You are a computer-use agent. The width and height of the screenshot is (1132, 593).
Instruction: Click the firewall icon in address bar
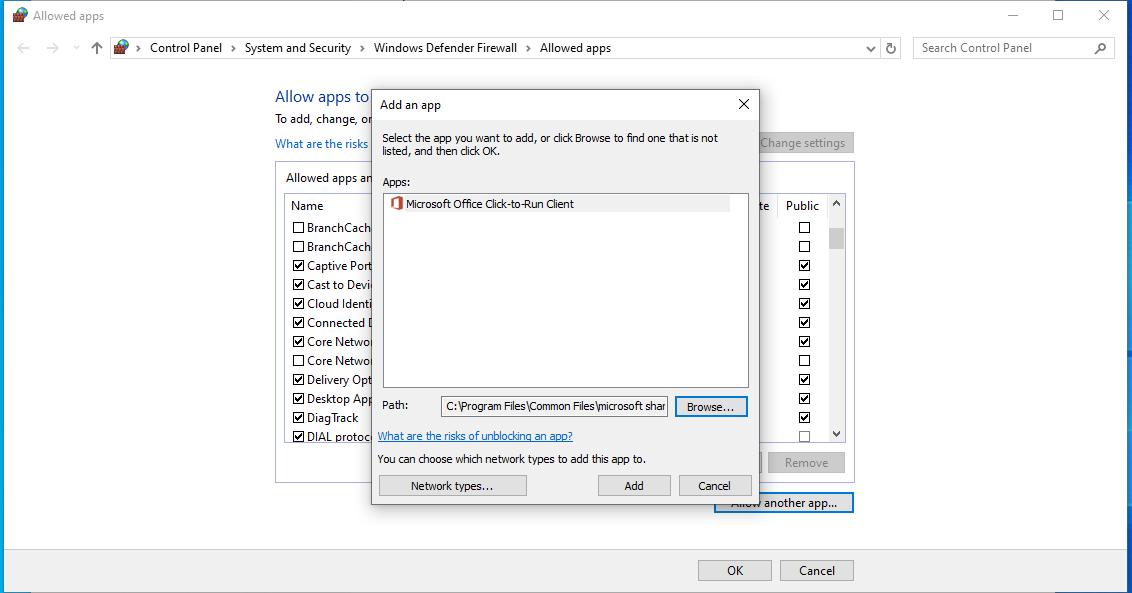click(x=121, y=48)
